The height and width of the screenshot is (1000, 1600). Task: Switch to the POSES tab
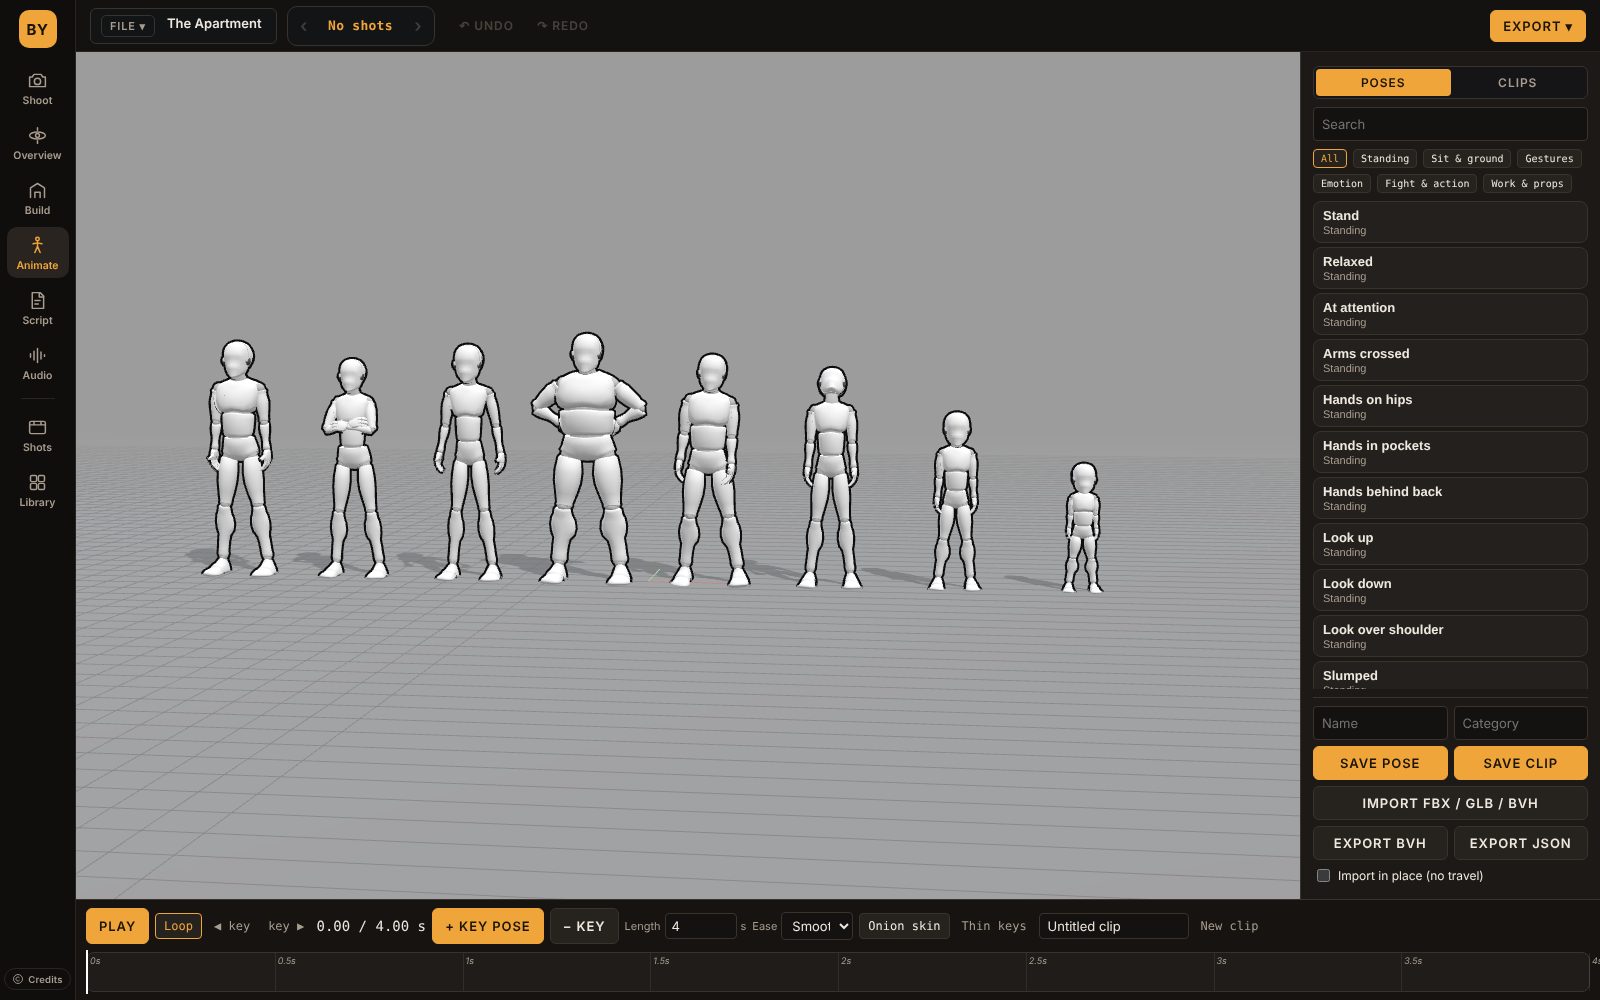click(x=1383, y=83)
